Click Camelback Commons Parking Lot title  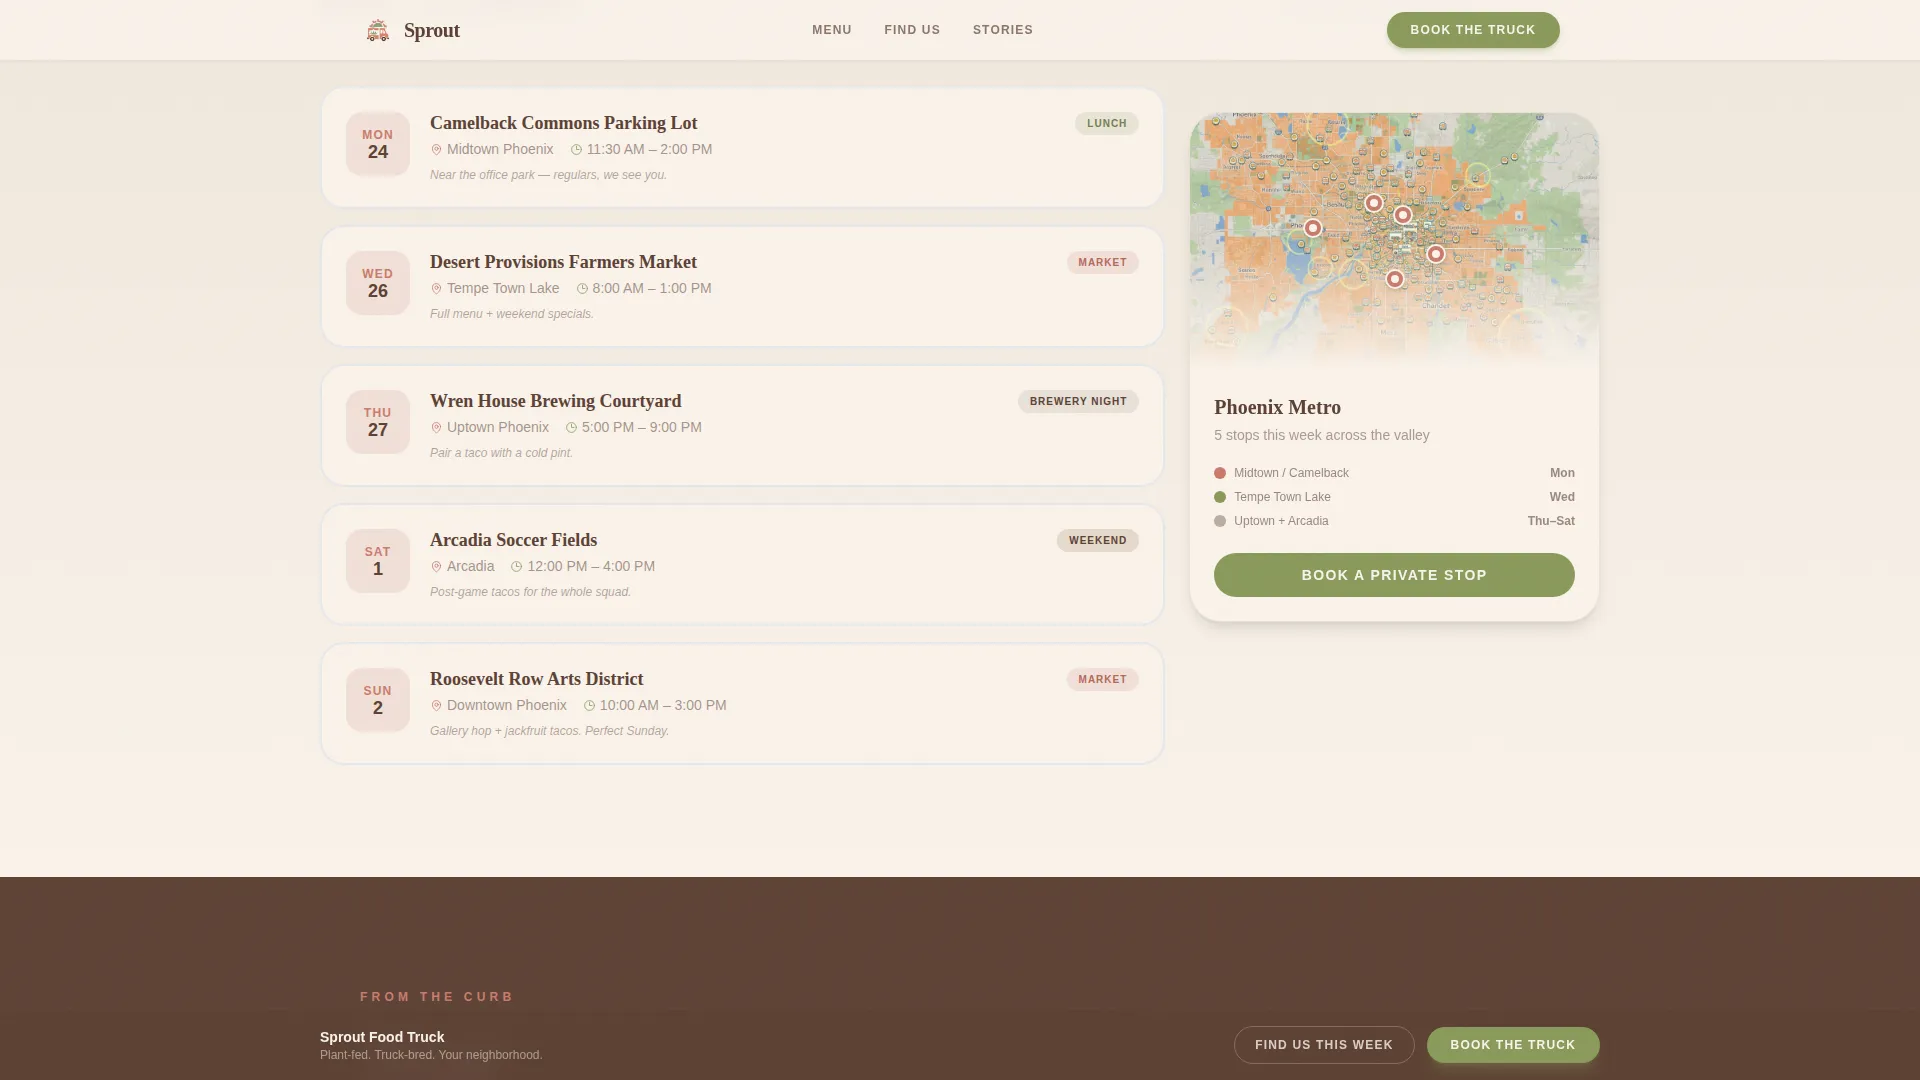click(564, 123)
